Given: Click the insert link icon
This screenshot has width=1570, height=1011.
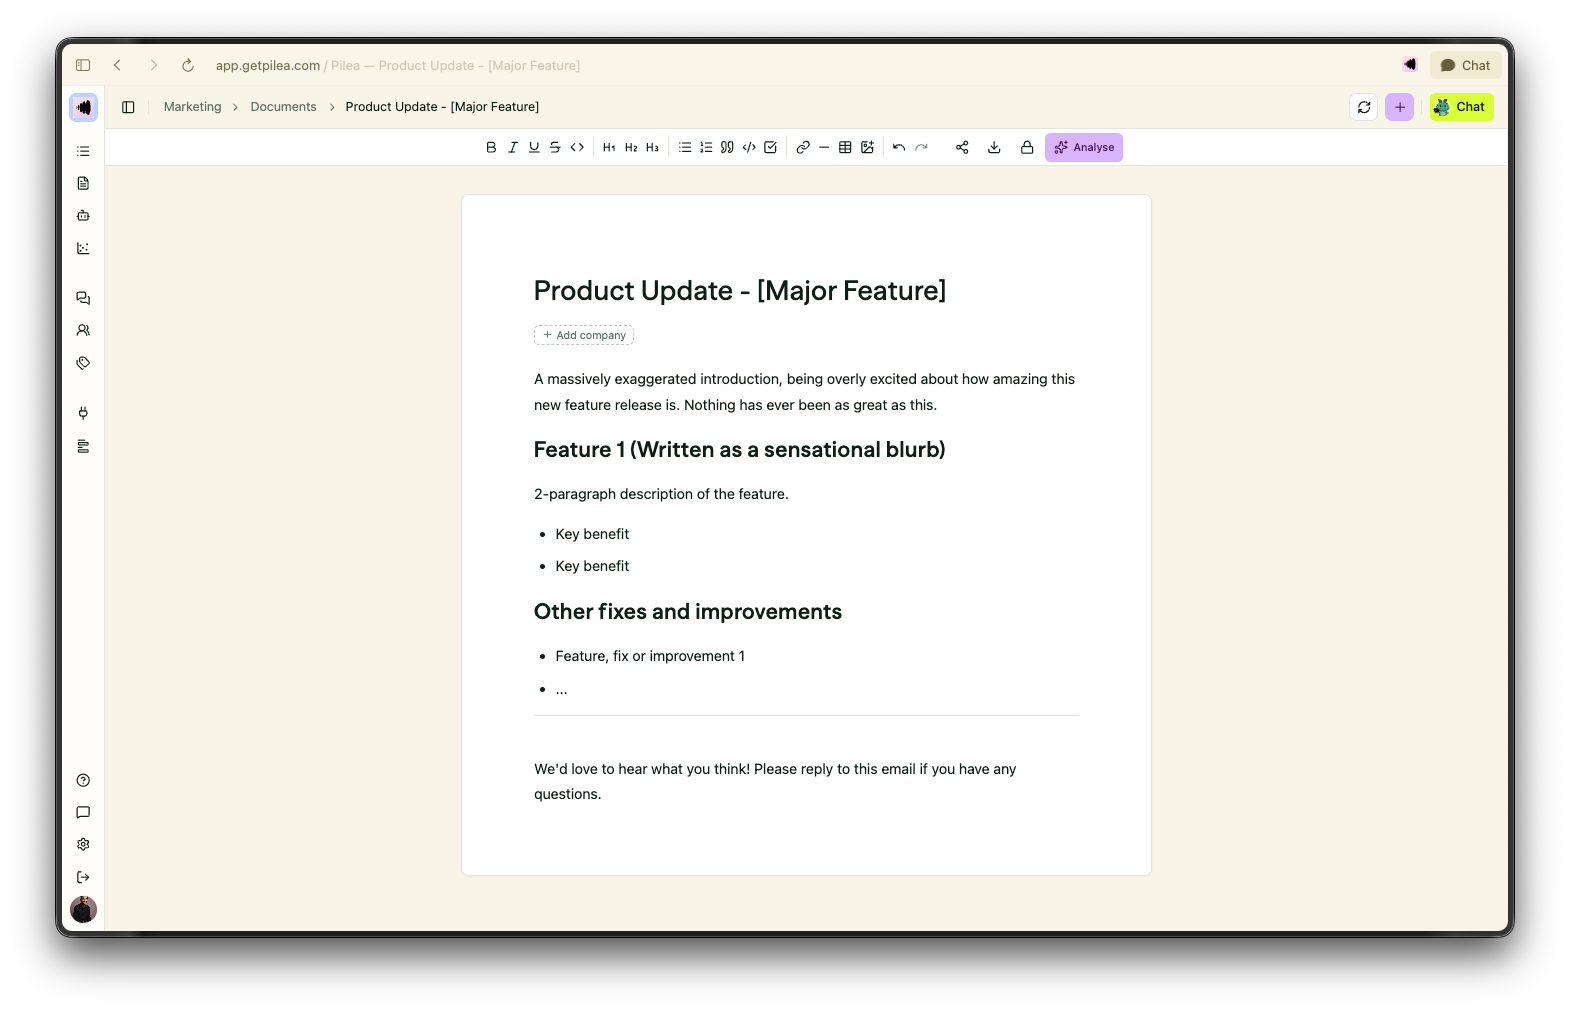Looking at the screenshot, I should pyautogui.click(x=803, y=147).
